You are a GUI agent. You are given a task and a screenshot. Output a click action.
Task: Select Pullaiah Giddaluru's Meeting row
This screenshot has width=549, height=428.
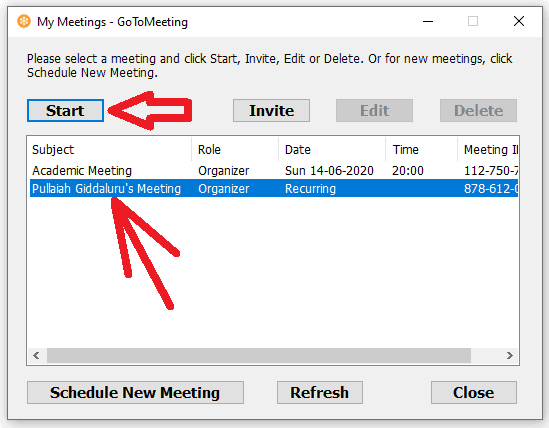click(x=274, y=188)
